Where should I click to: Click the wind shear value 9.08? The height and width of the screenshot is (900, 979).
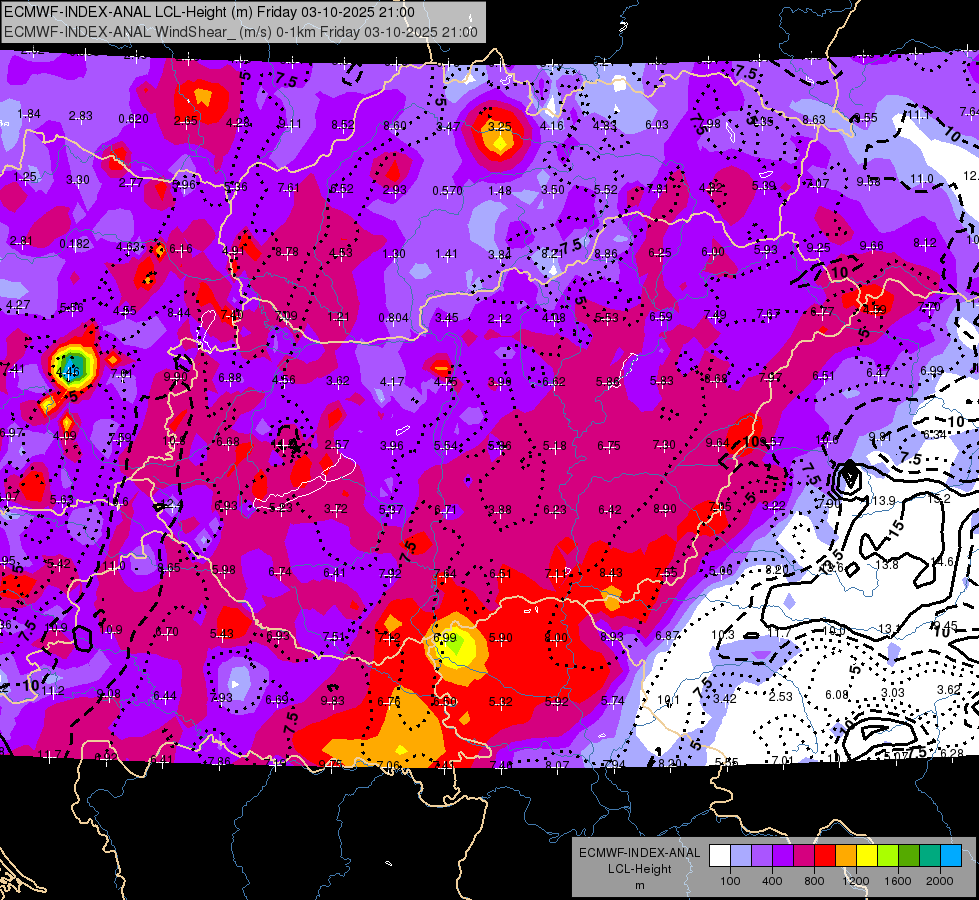tap(109, 693)
